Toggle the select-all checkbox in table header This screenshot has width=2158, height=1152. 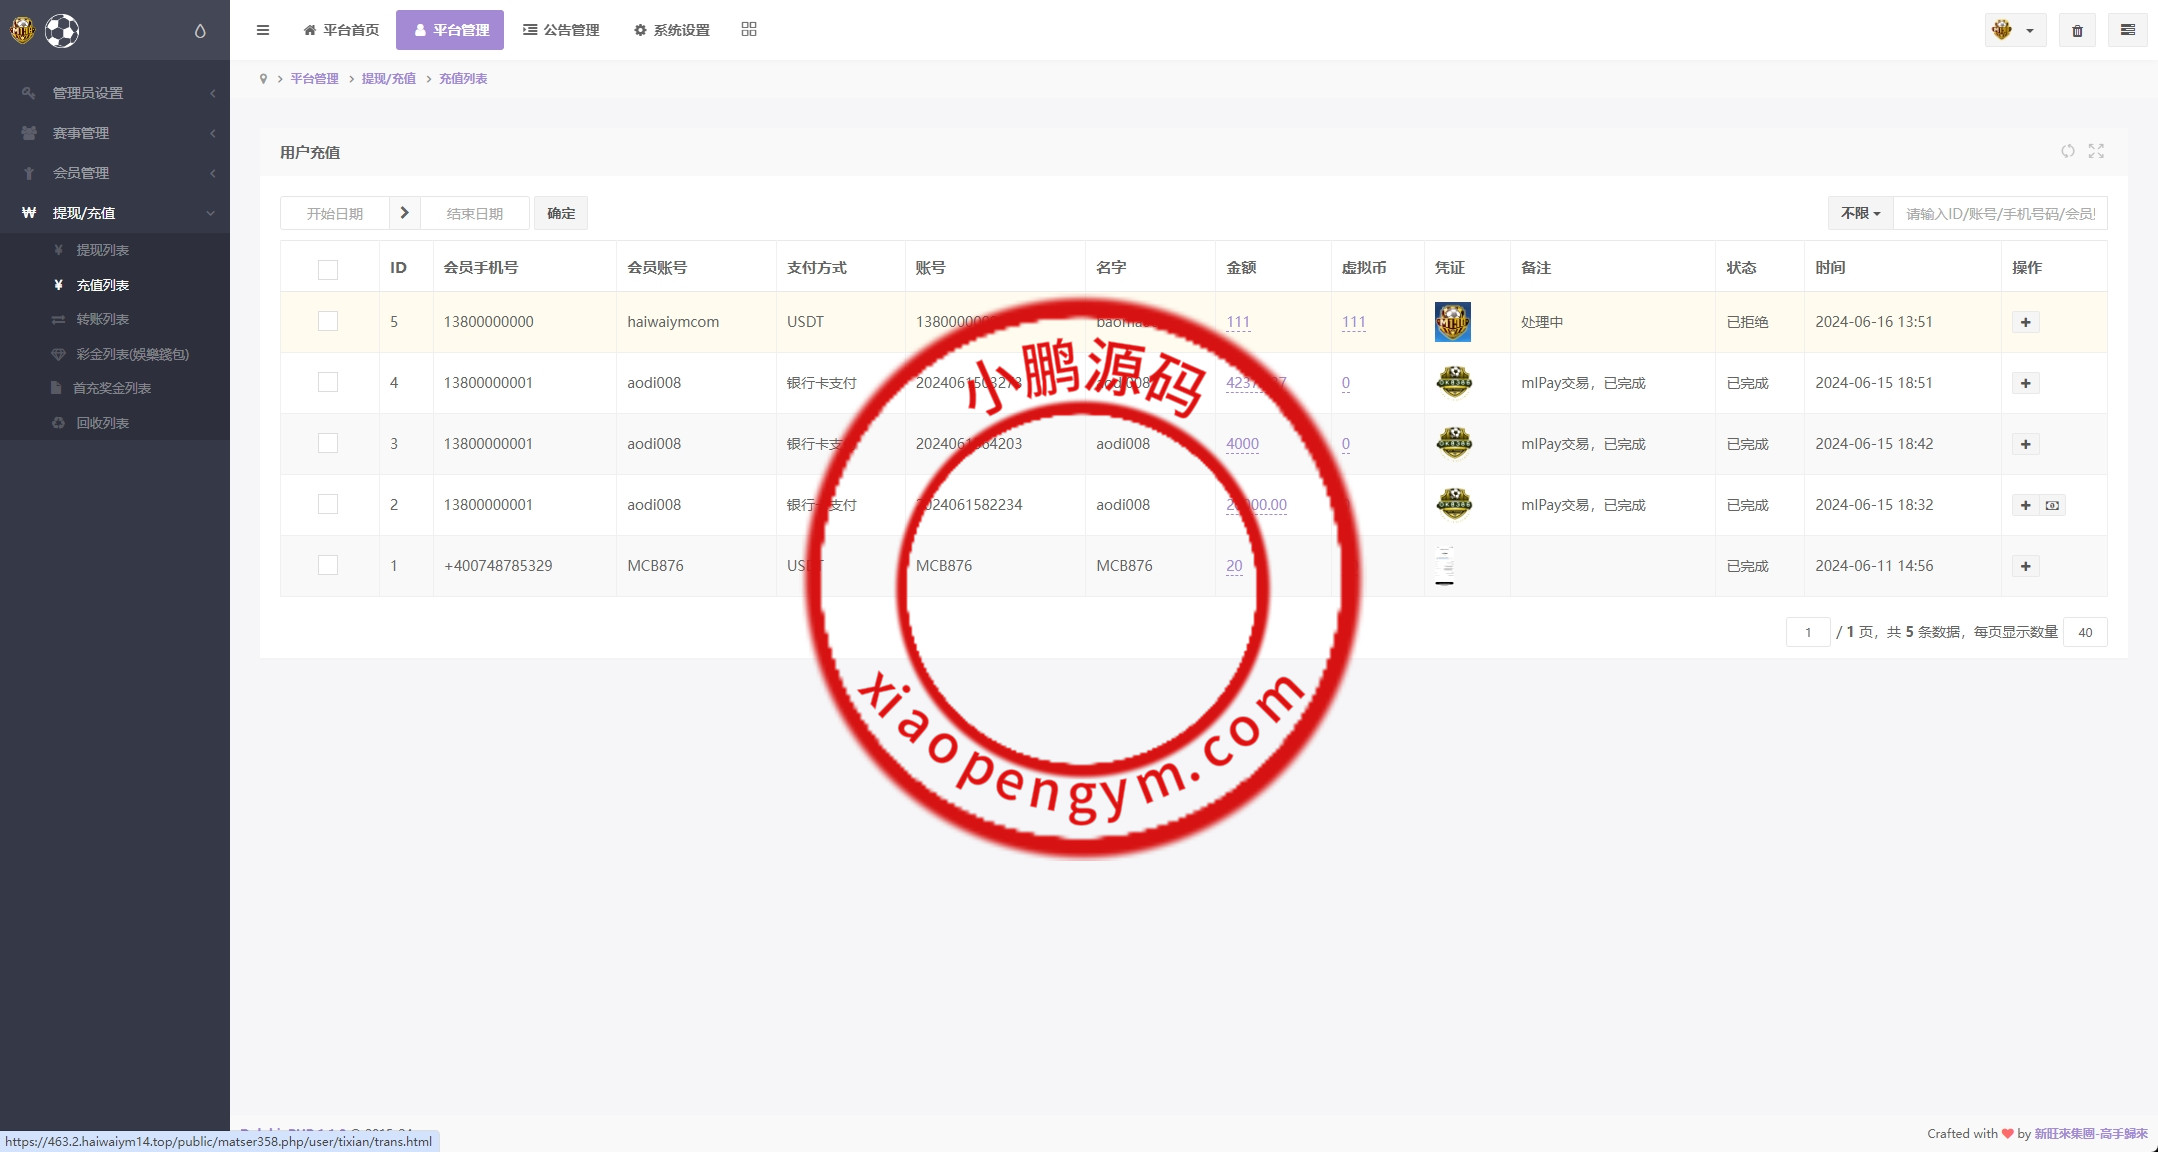[x=328, y=269]
